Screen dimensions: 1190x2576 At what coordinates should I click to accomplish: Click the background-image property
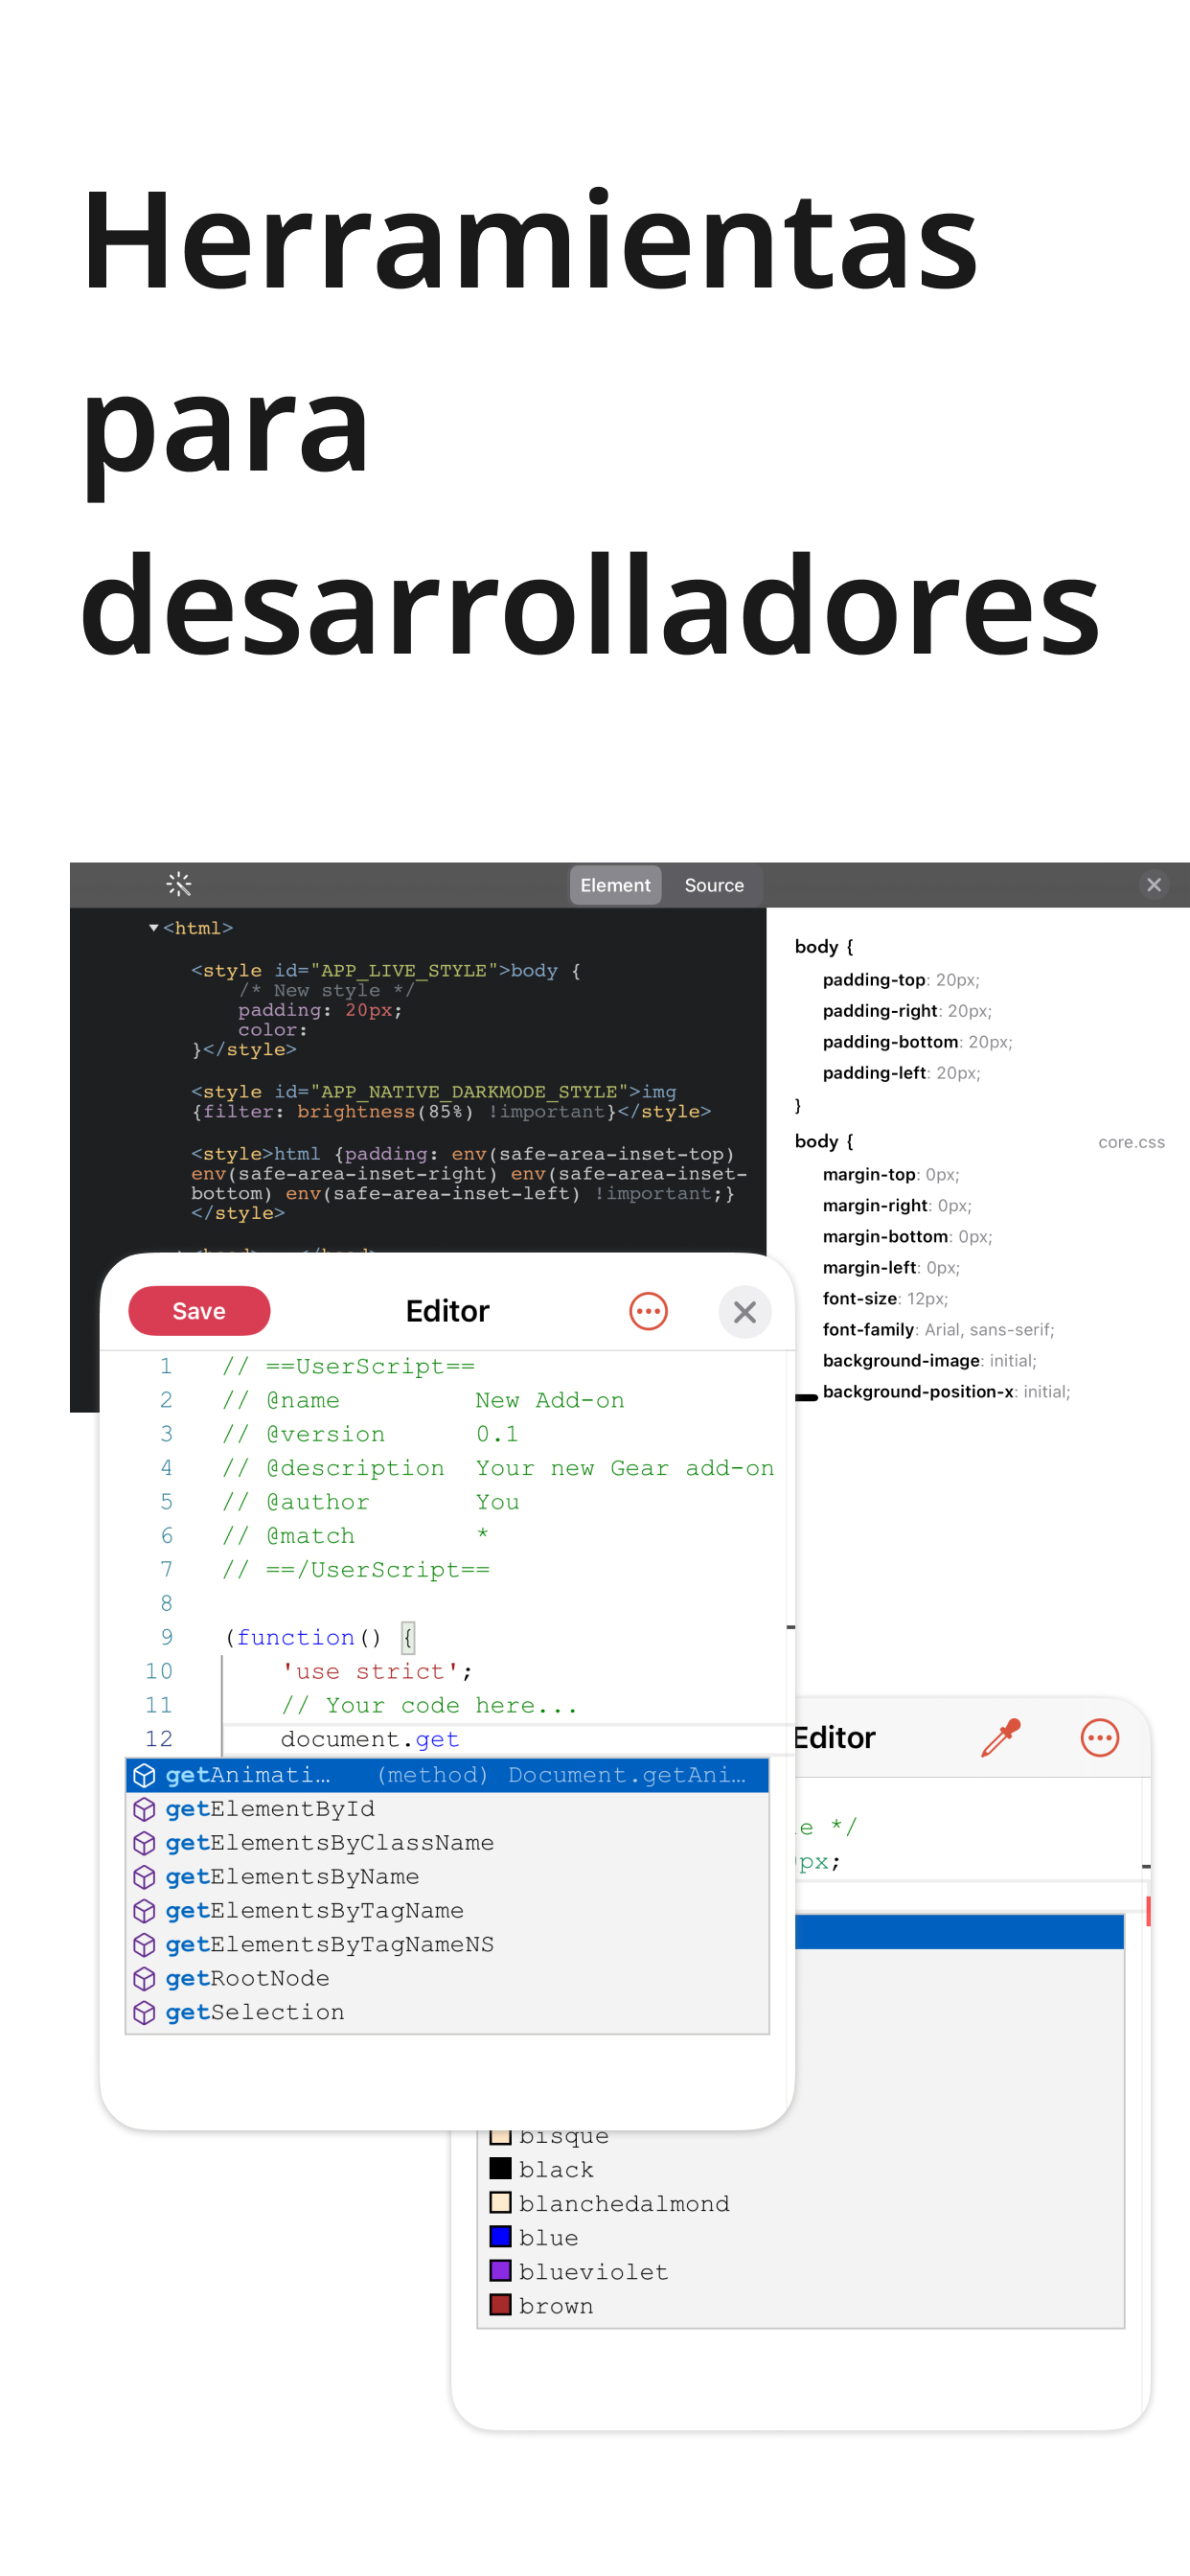coord(929,1360)
